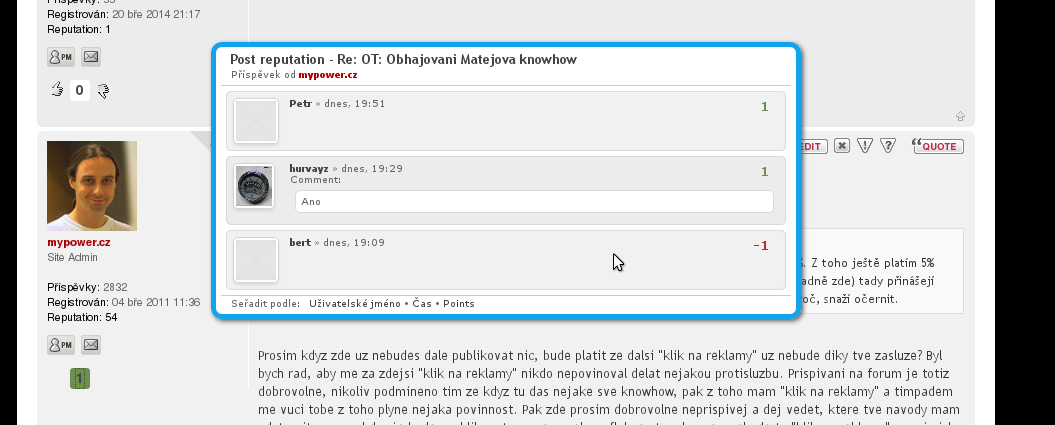Click the 'Ano' comment text
Viewport: 1055px width, 425px height.
(x=312, y=202)
